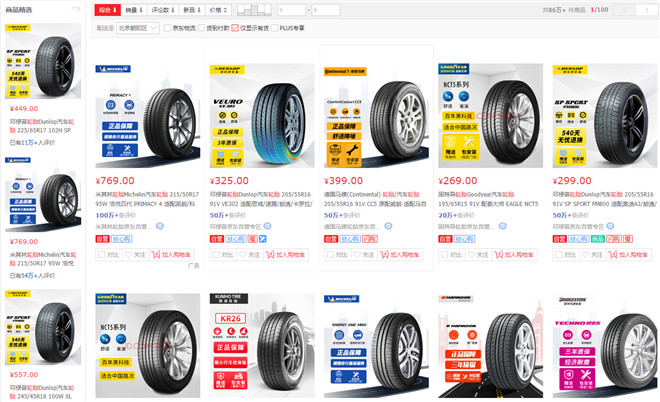Open chat icon for the ¥325.00 Dunlop seller
The height and width of the screenshot is (402, 660).
point(267,226)
